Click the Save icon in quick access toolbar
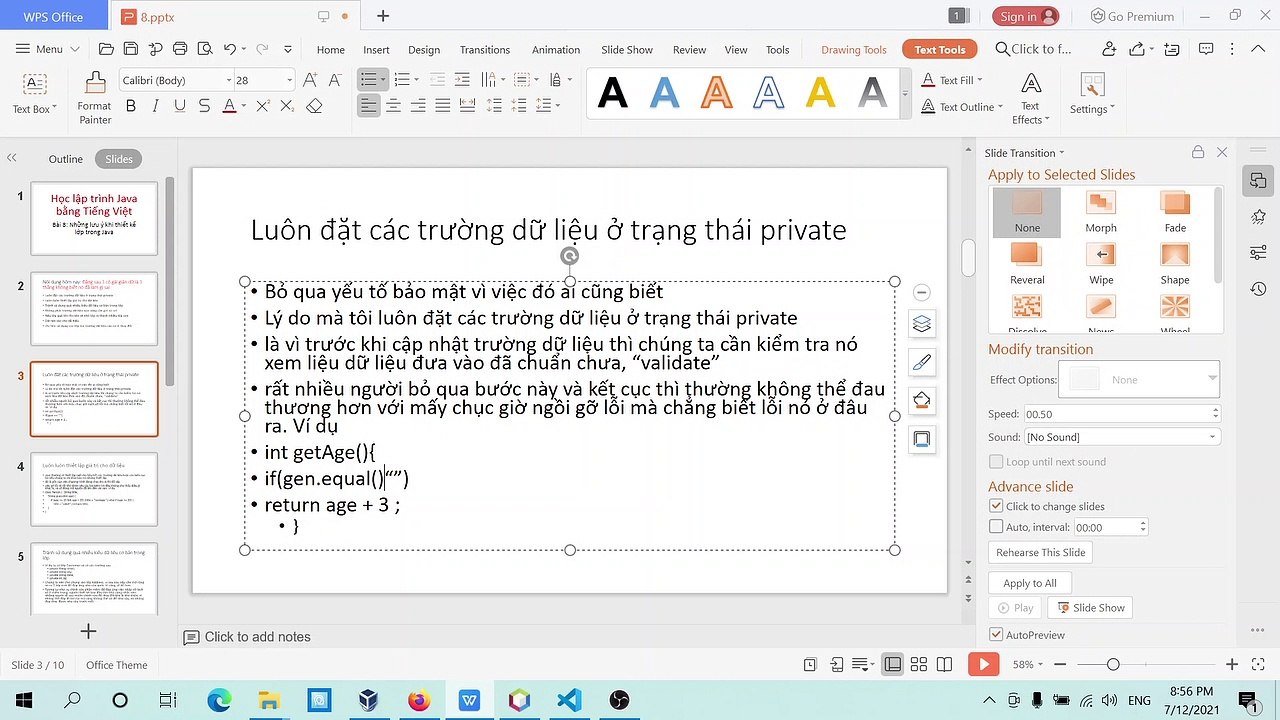 130,49
